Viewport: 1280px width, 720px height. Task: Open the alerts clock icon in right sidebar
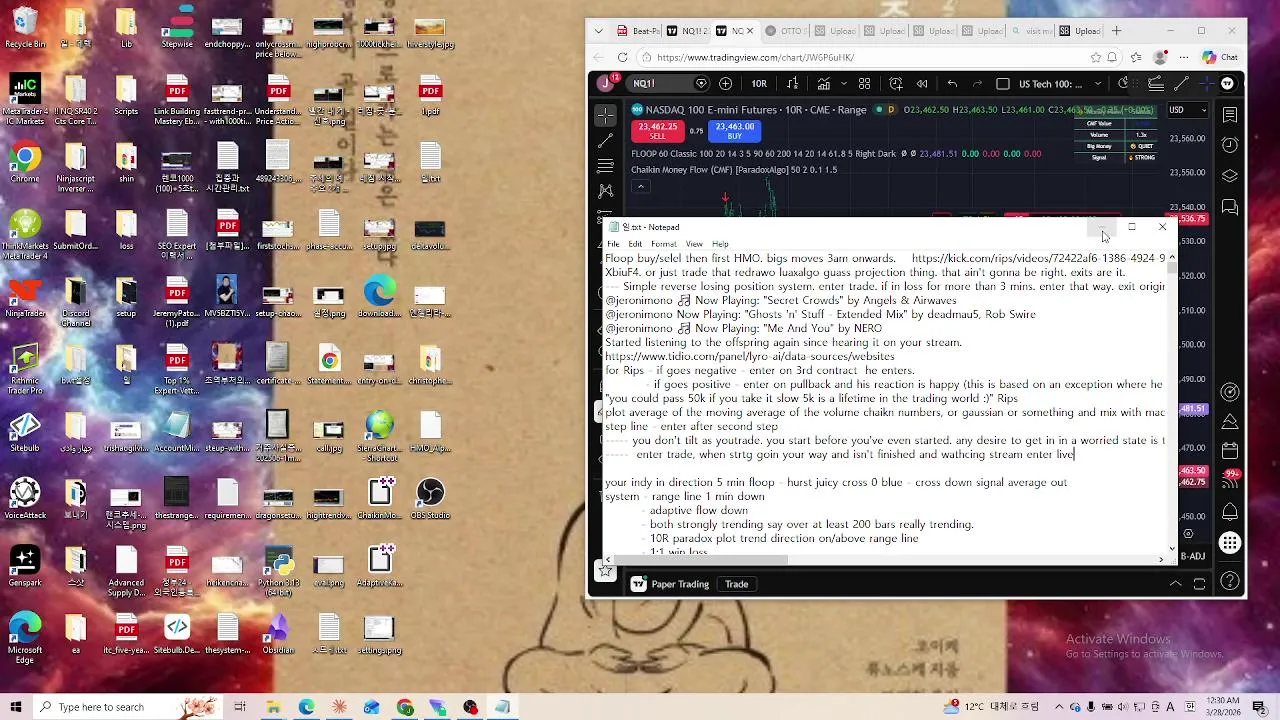[x=1230, y=146]
